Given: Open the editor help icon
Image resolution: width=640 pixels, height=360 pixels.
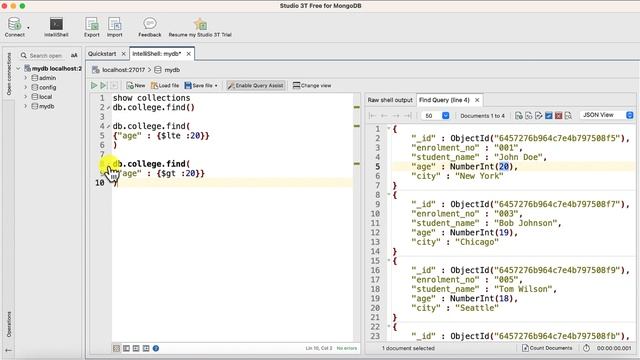Looking at the screenshot, I should [156, 348].
